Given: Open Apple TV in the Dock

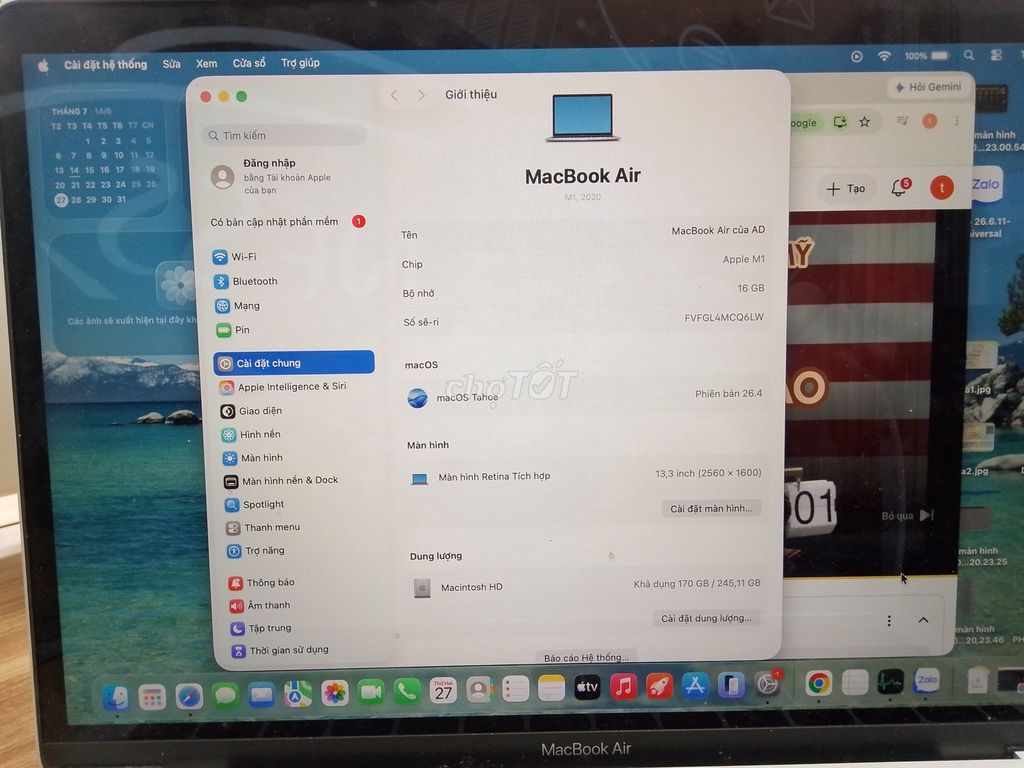Looking at the screenshot, I should (586, 687).
